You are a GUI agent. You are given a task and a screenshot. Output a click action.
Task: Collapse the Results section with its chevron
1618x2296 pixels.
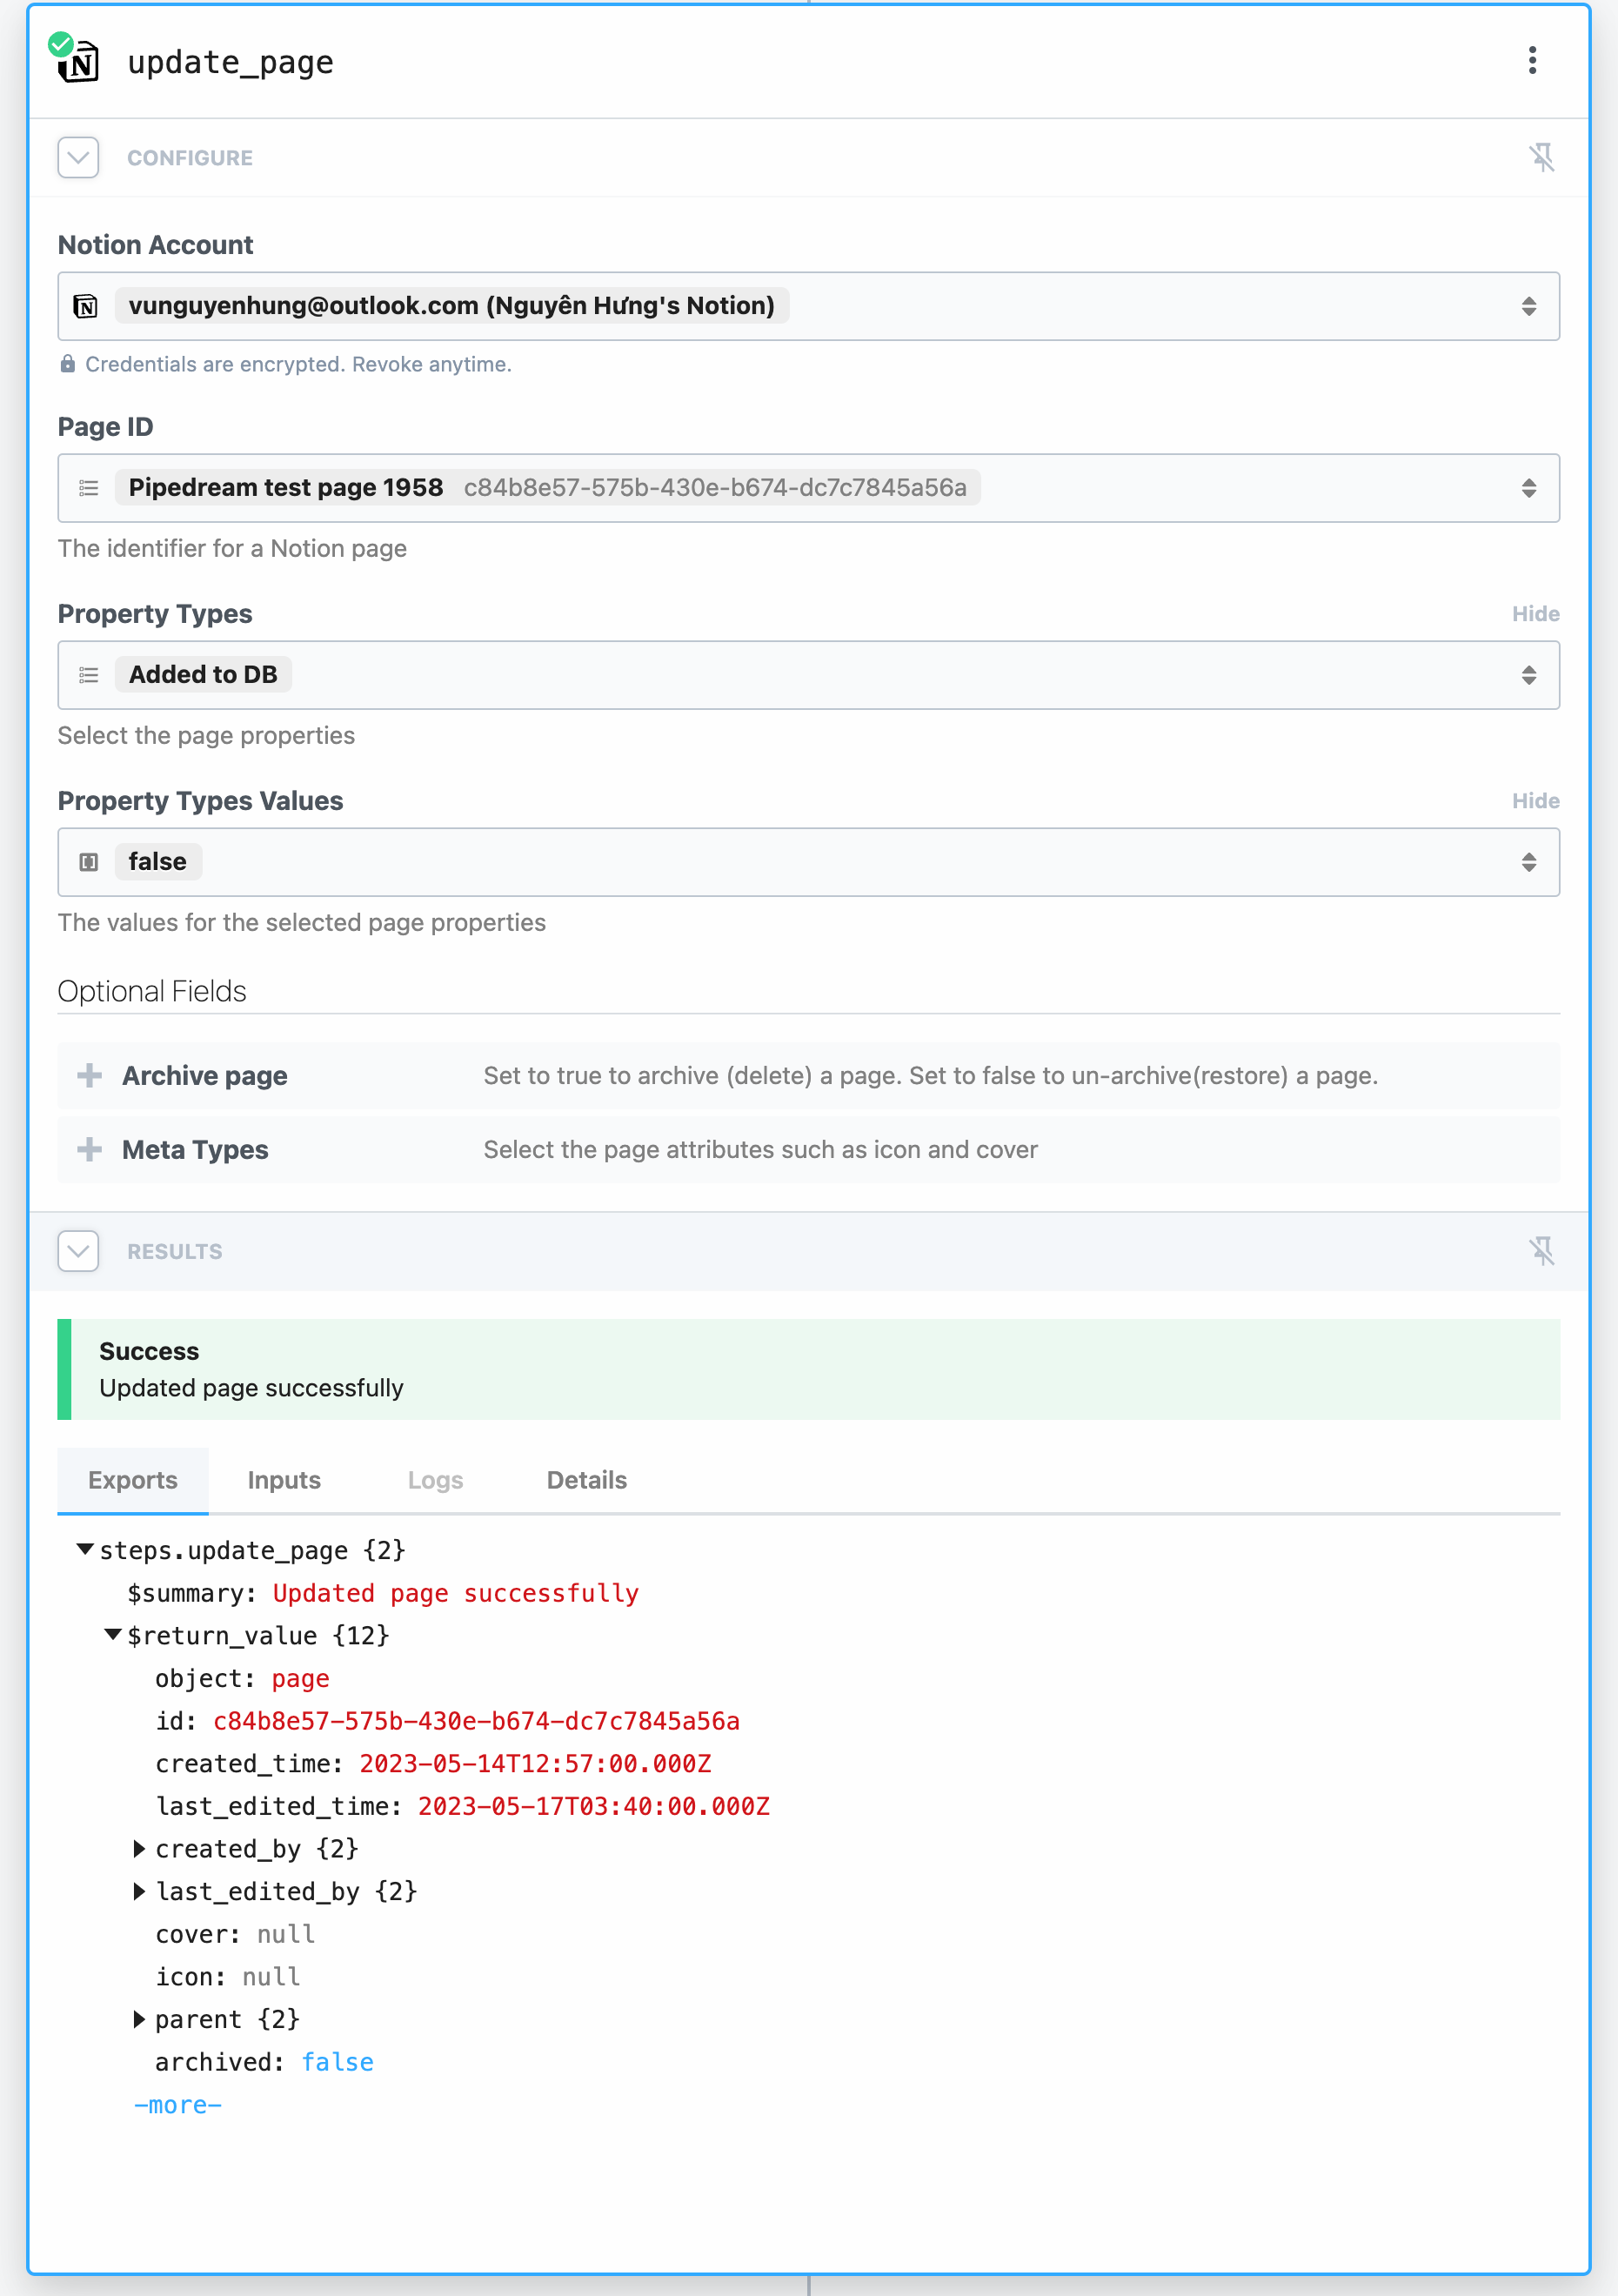pos(78,1251)
